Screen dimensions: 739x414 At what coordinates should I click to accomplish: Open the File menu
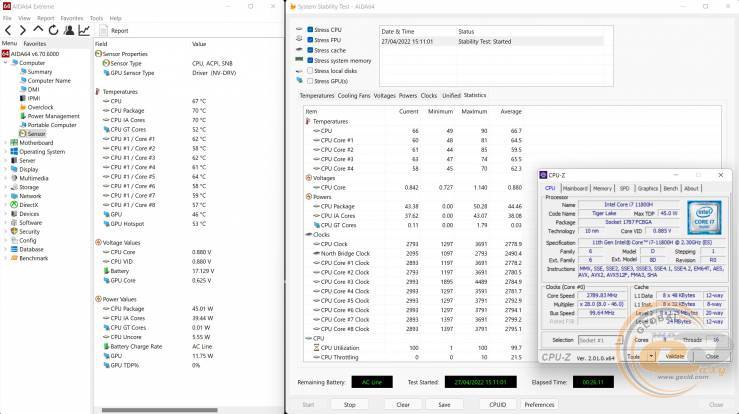pos(7,18)
